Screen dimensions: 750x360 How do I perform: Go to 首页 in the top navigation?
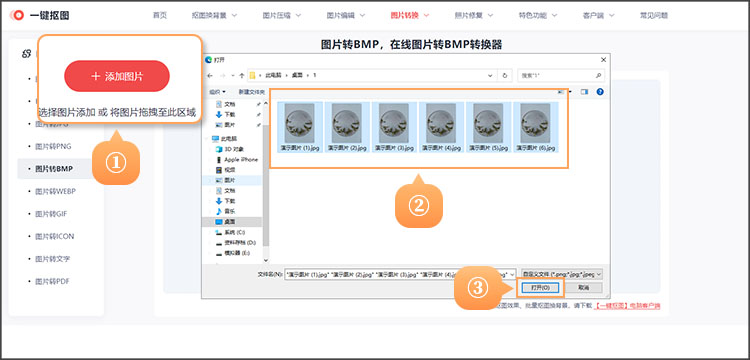pos(160,15)
